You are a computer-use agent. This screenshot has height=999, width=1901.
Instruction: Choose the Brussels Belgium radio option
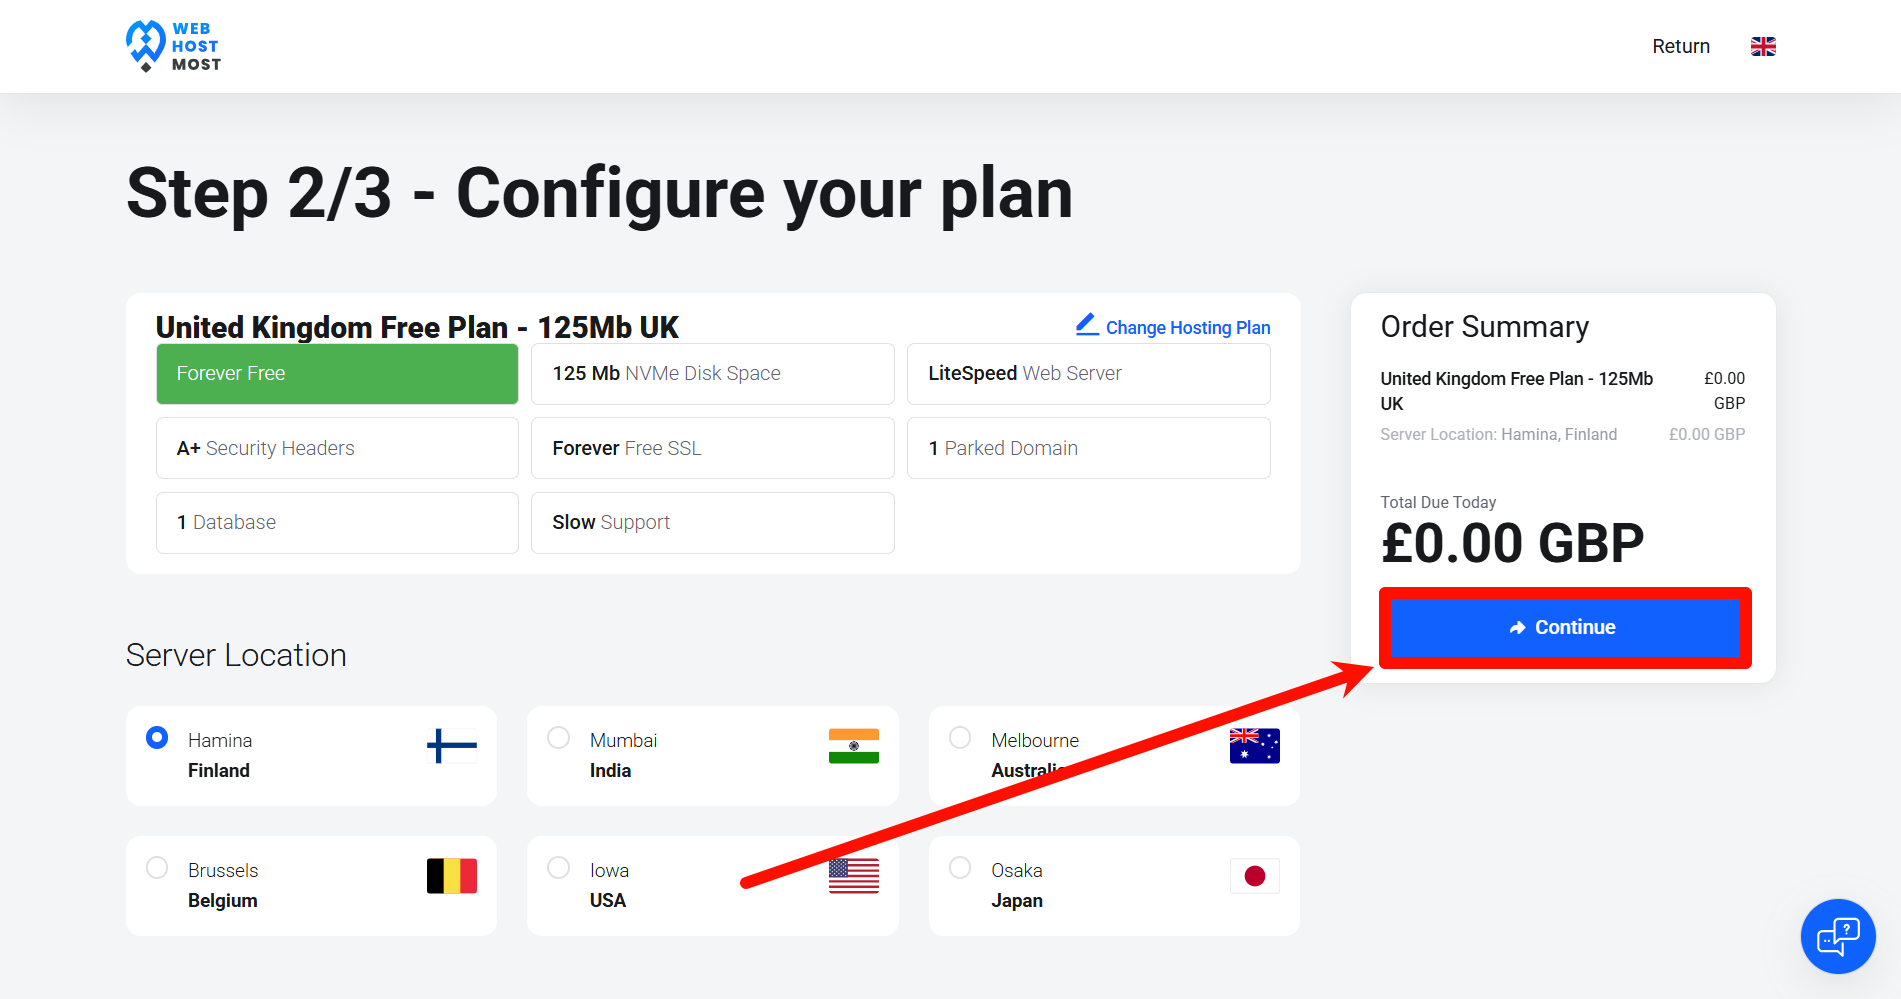157,868
